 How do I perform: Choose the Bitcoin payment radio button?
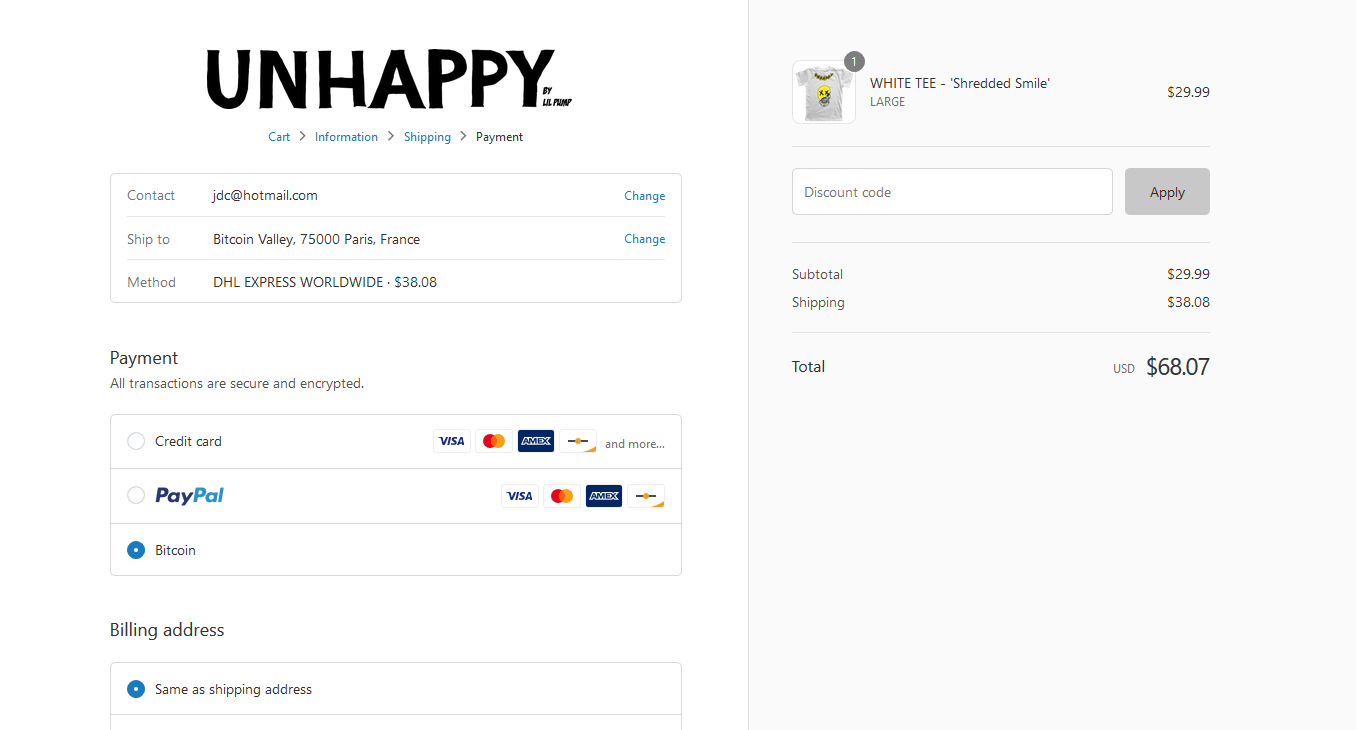point(136,550)
